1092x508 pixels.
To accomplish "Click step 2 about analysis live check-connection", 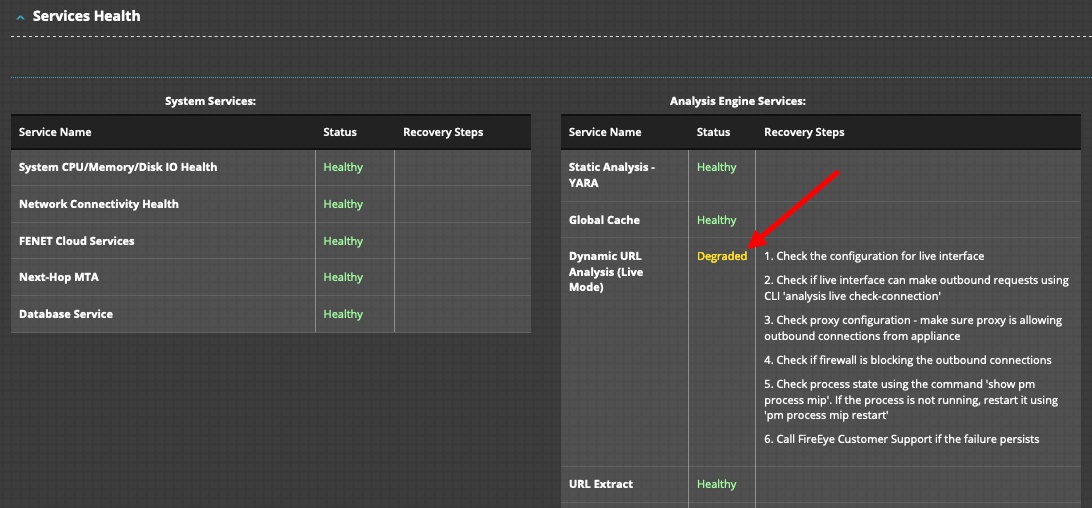I will (916, 288).
